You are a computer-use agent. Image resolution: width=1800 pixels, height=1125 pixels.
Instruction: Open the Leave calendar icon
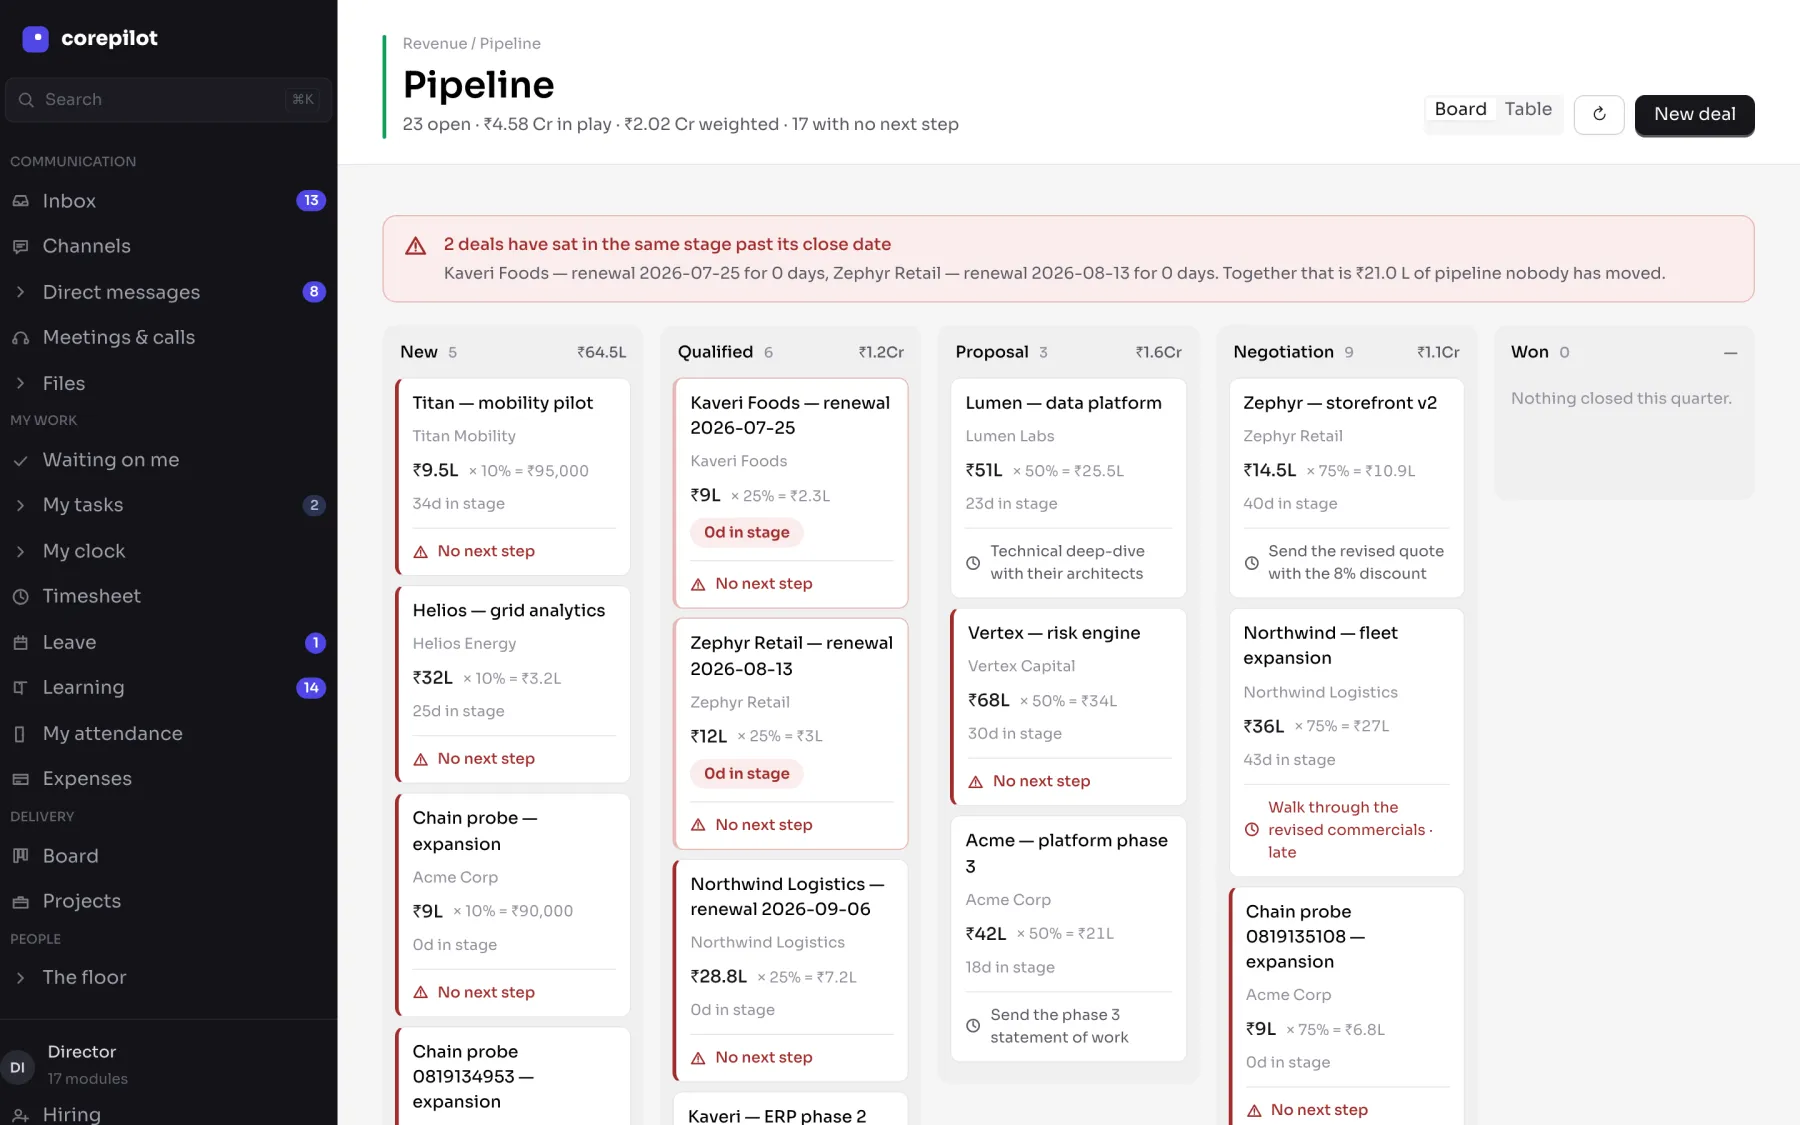(x=20, y=642)
